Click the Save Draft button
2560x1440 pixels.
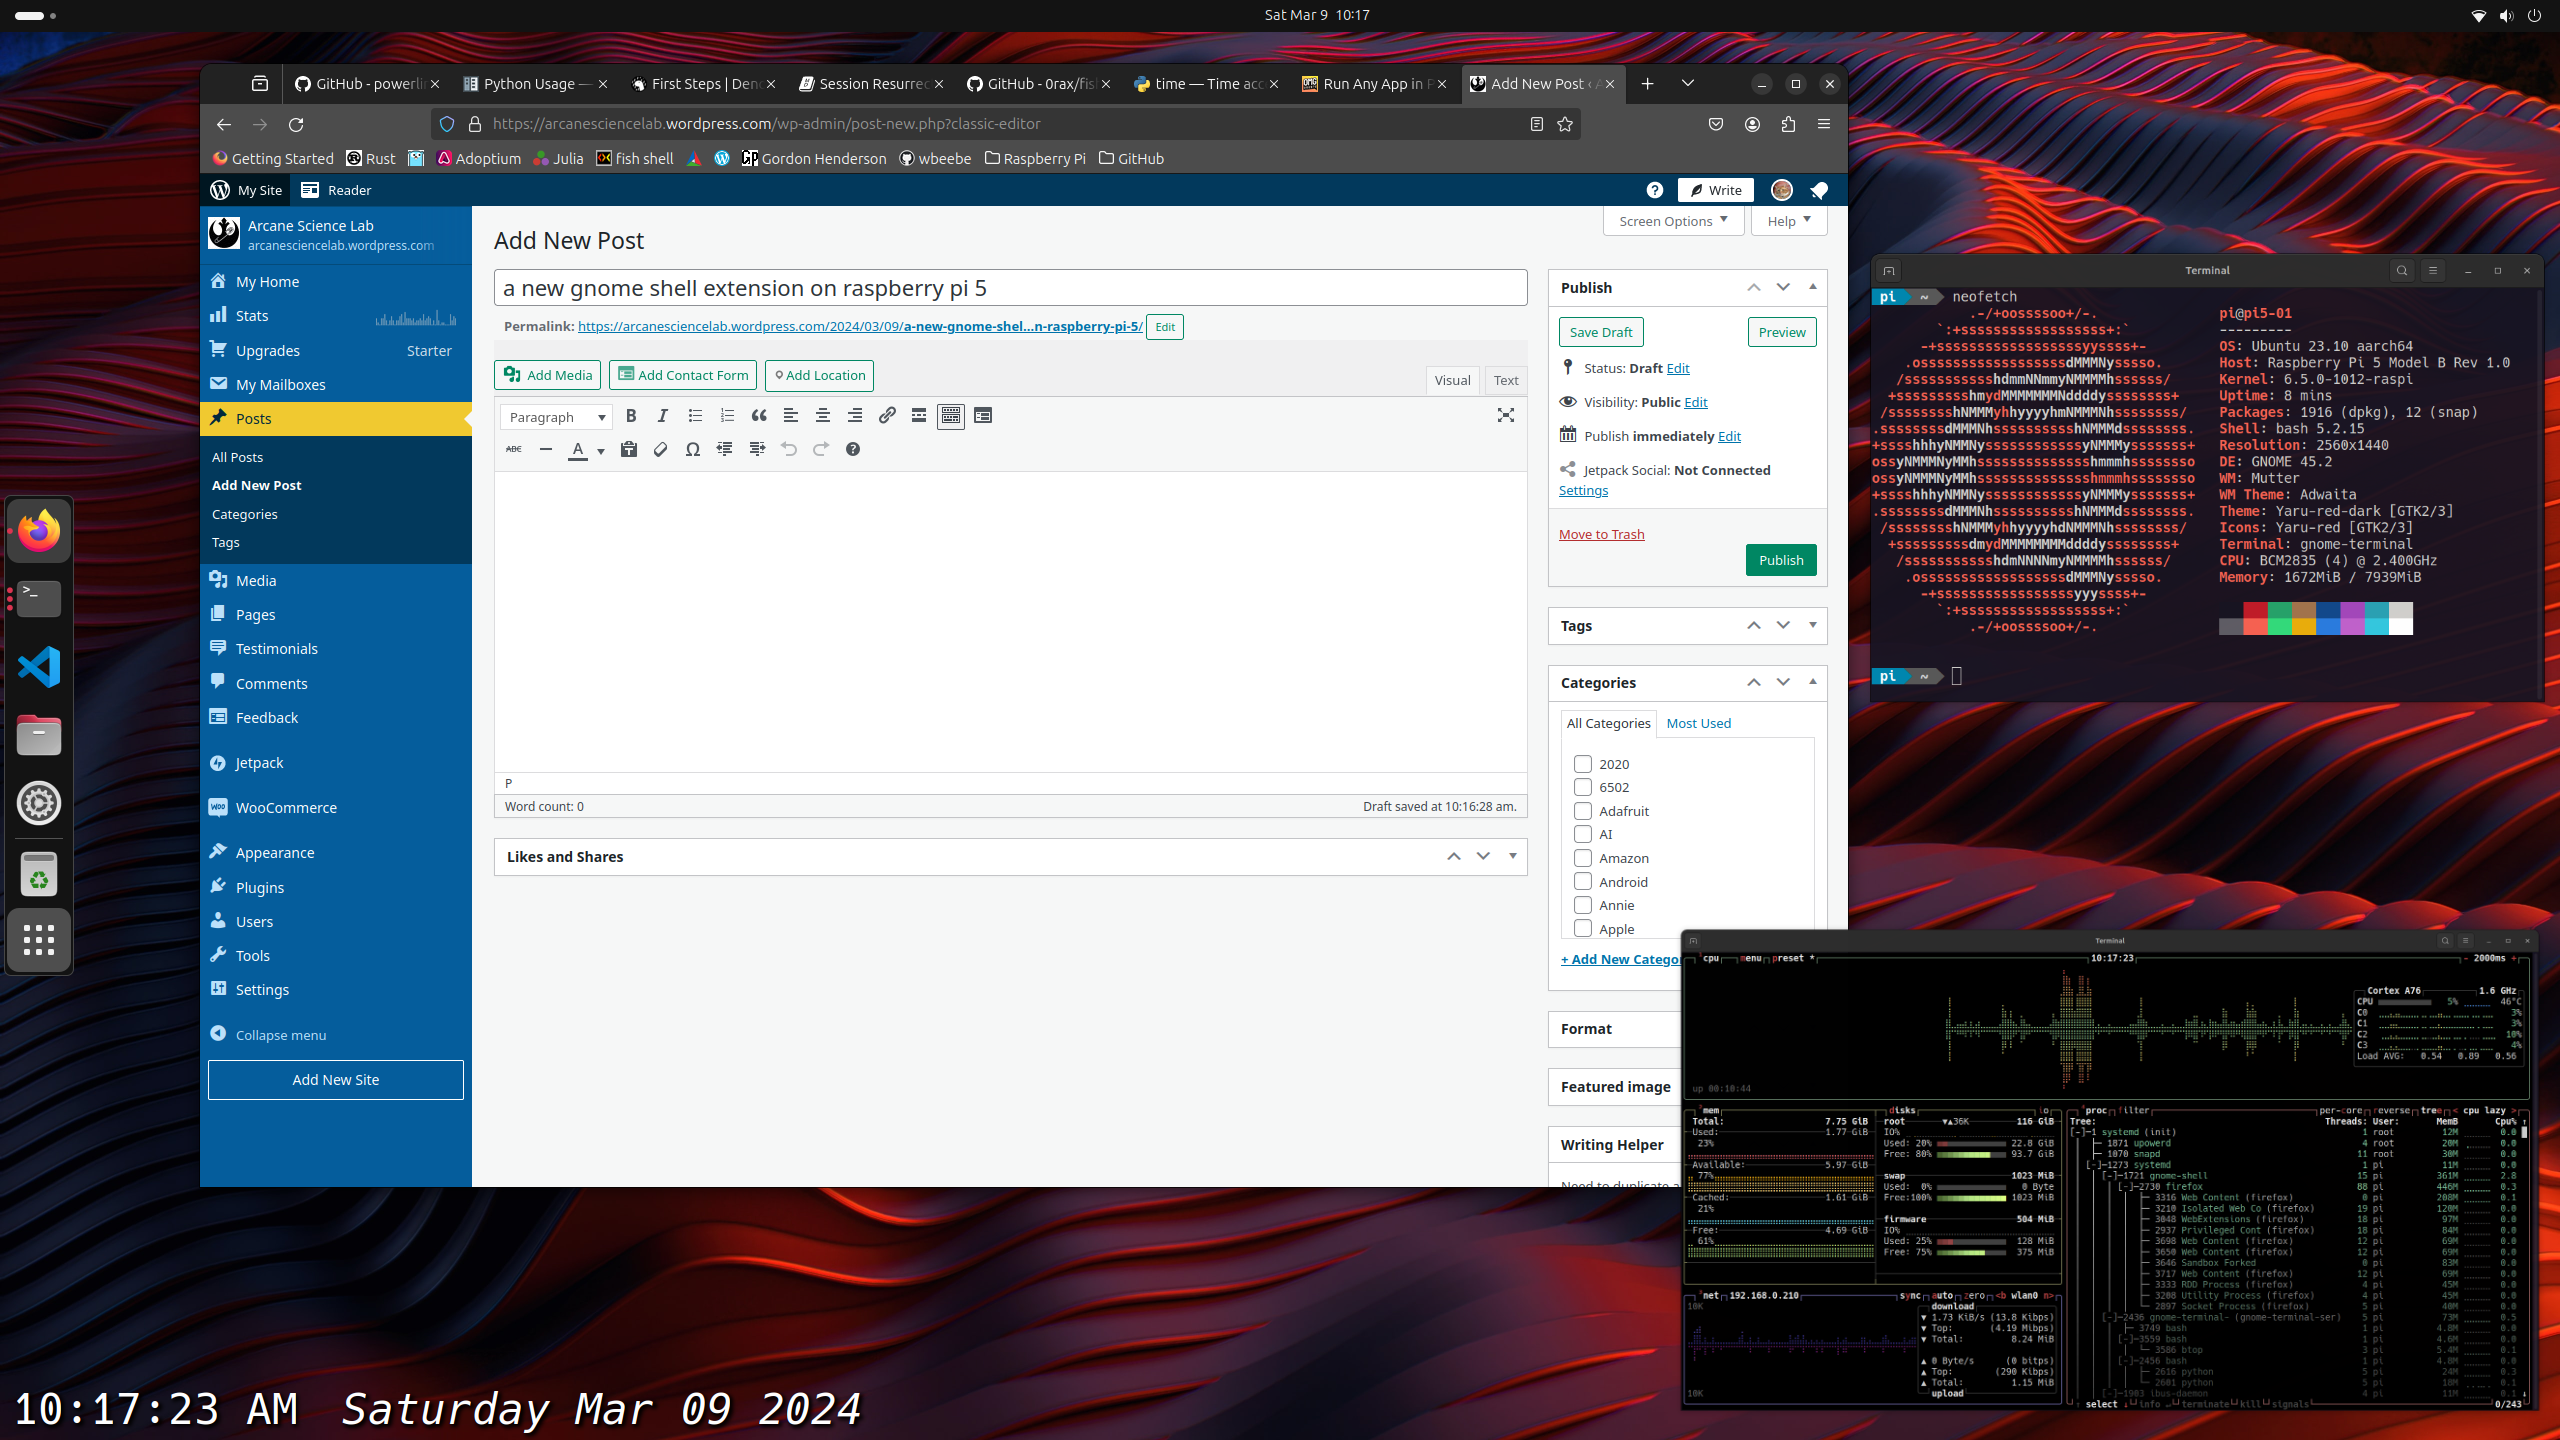pyautogui.click(x=1600, y=332)
